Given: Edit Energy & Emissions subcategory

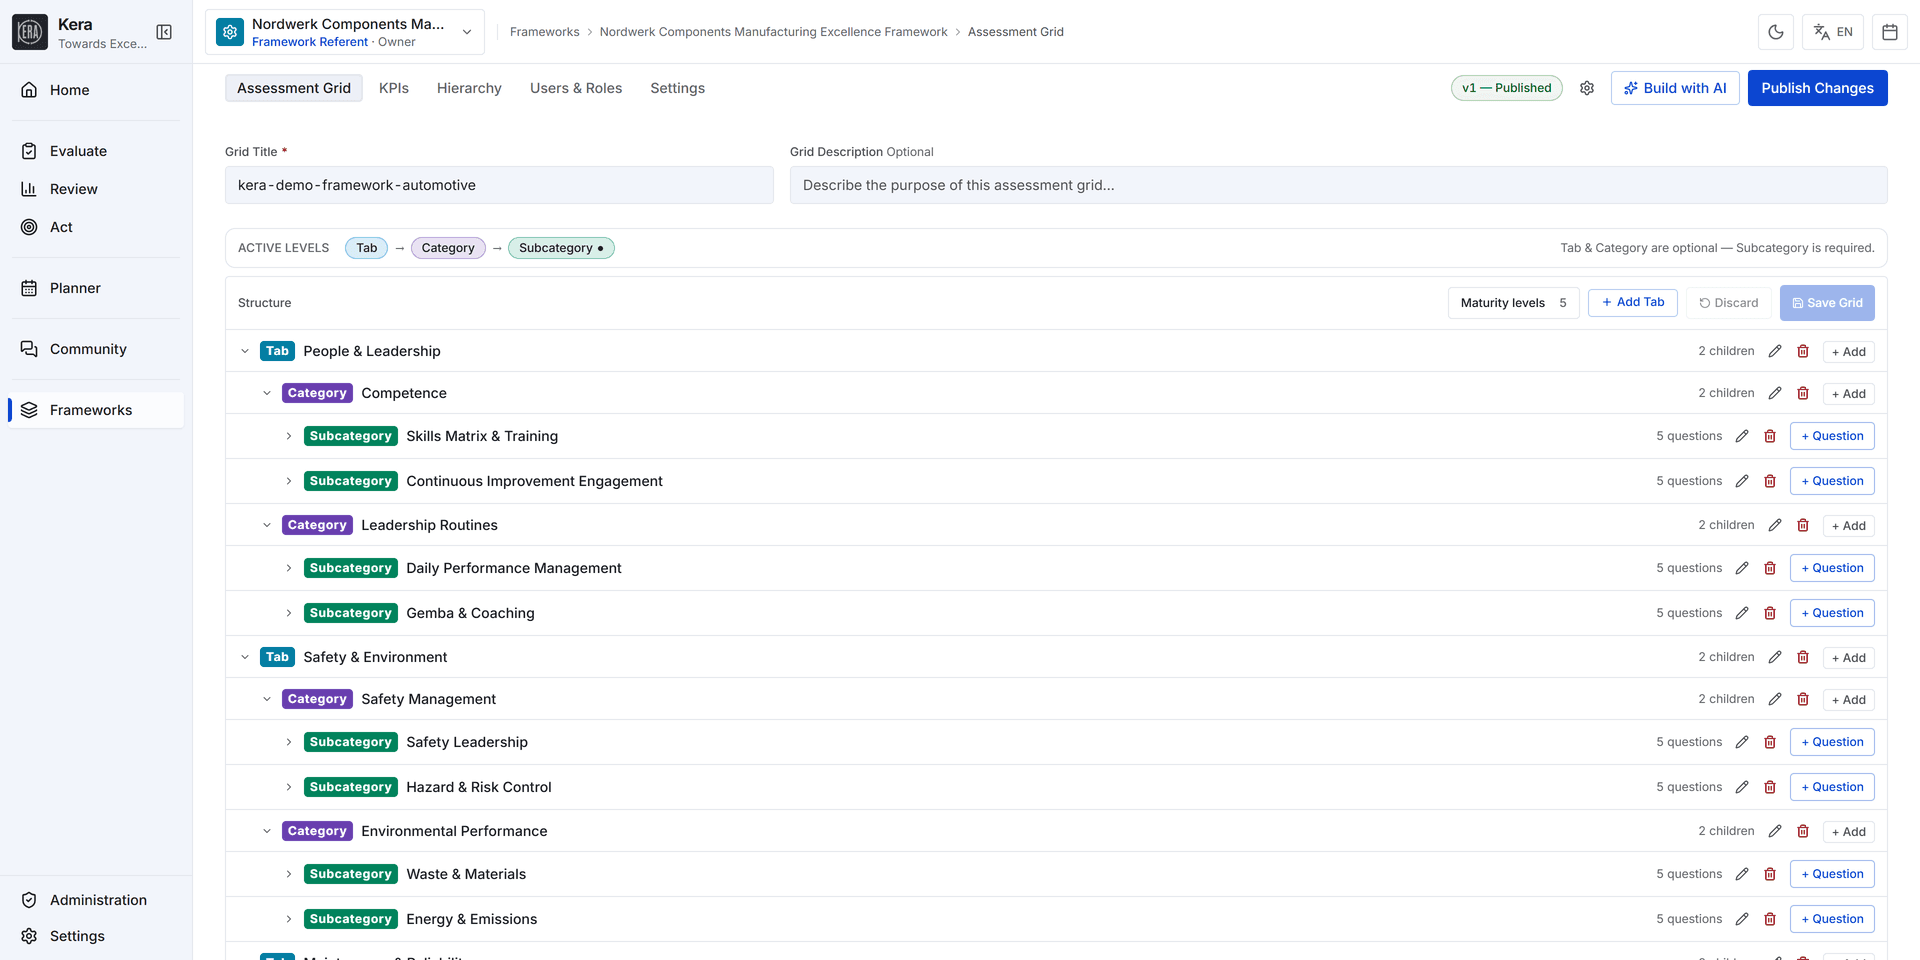Looking at the screenshot, I should [x=1742, y=919].
